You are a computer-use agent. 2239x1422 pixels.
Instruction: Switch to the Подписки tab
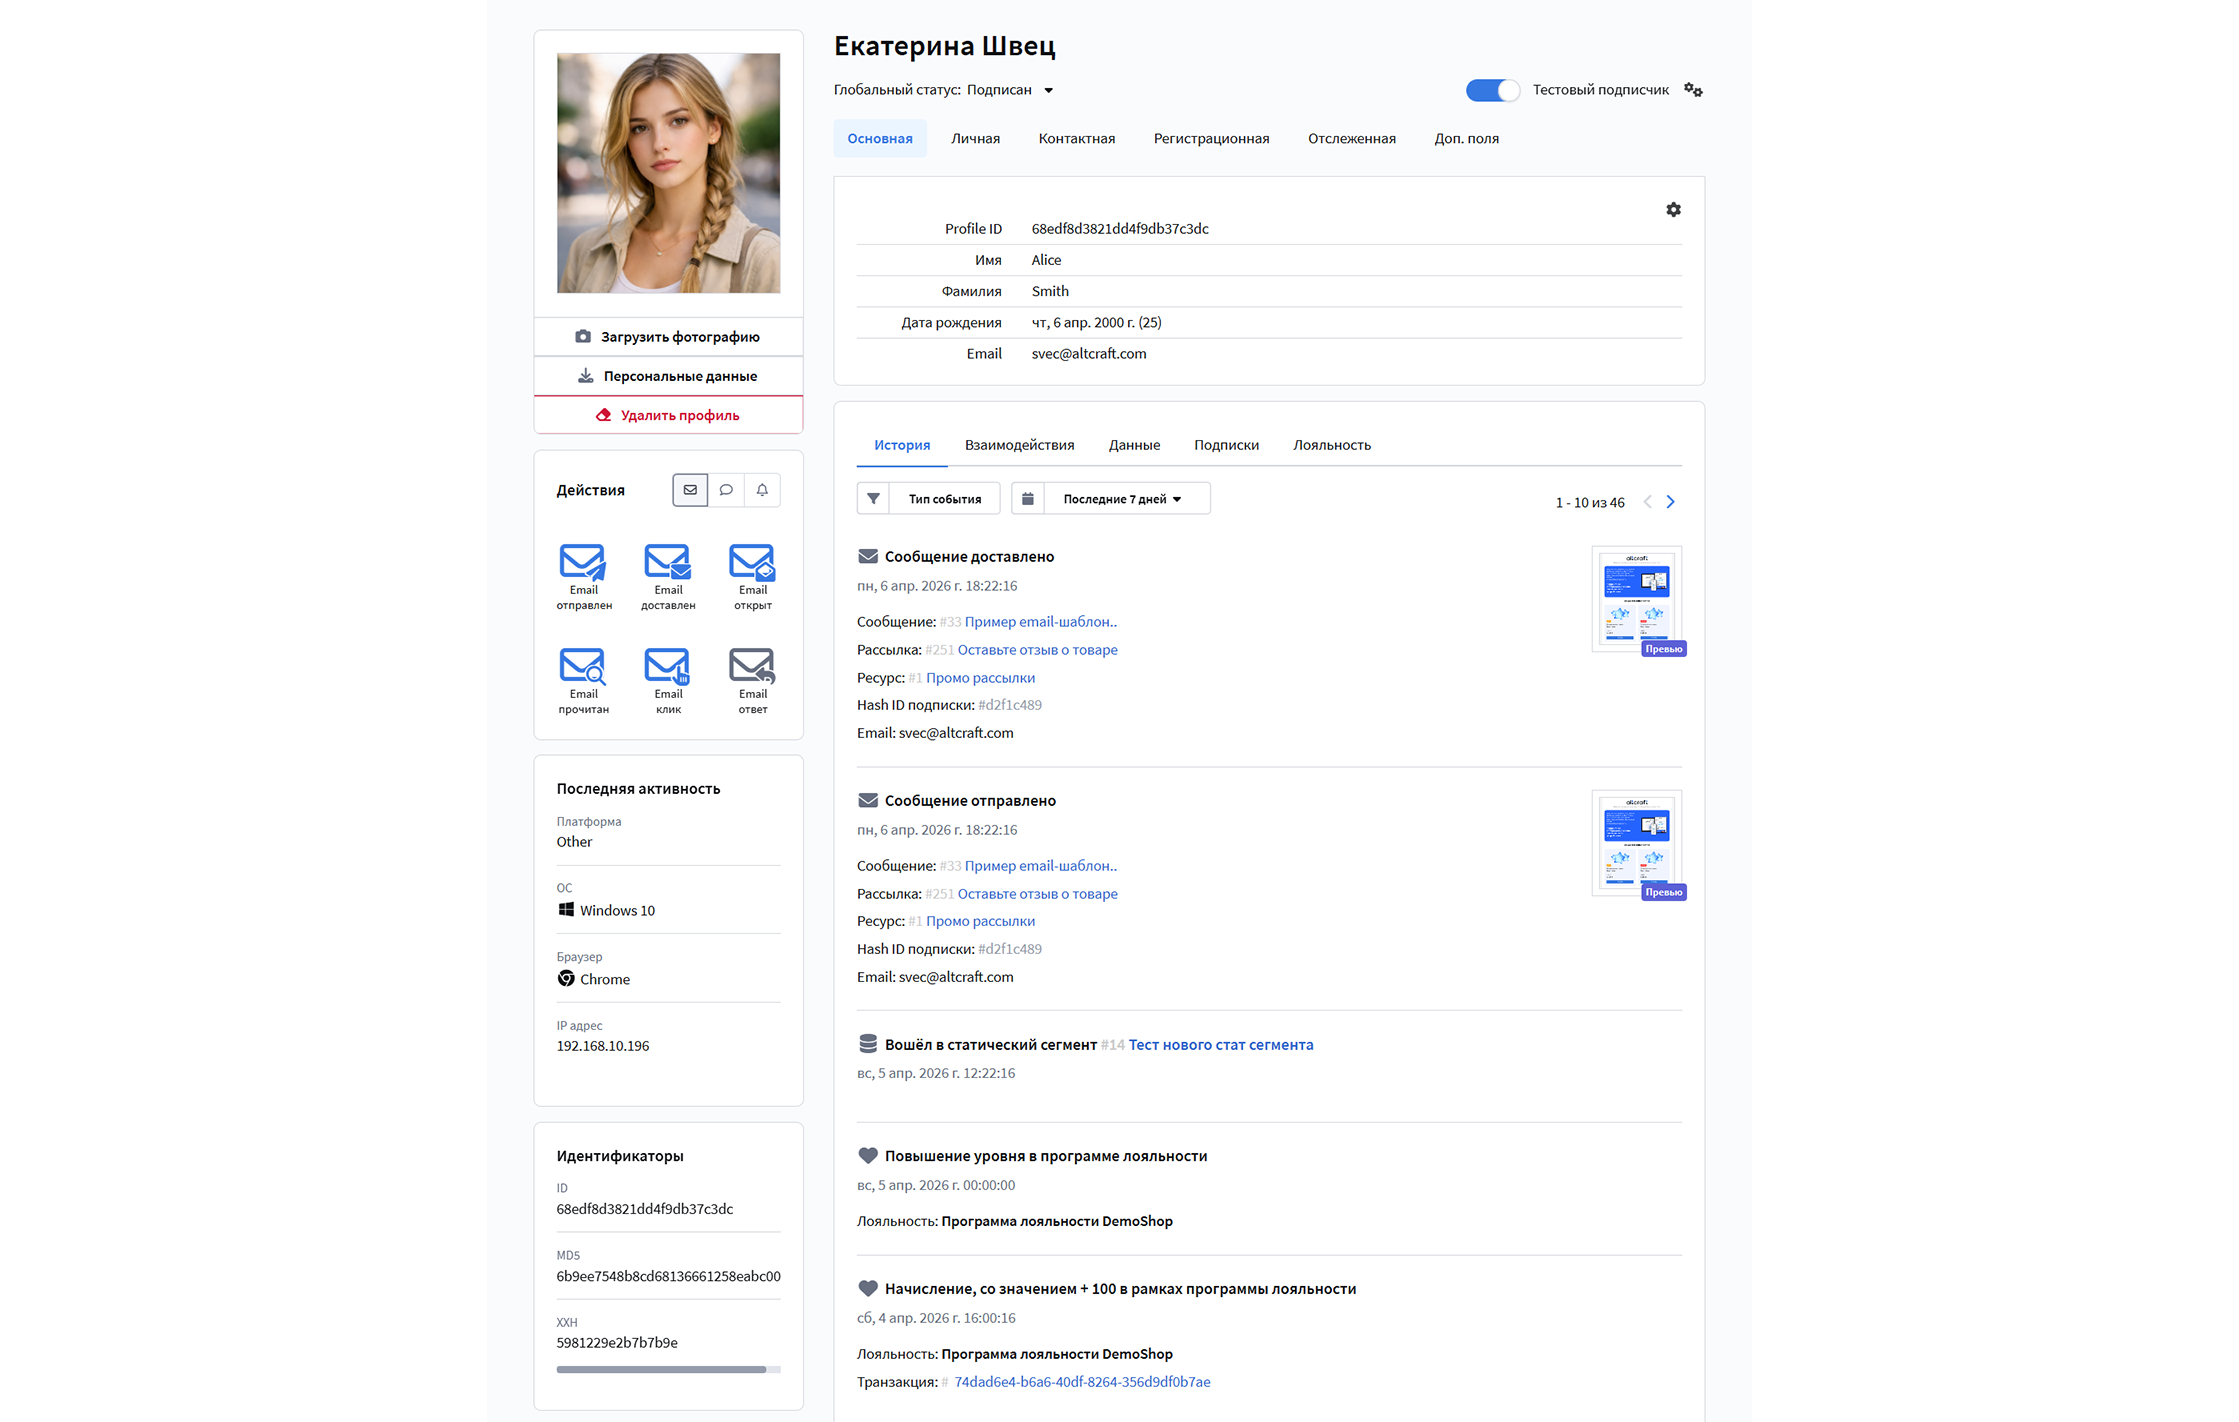1226,446
